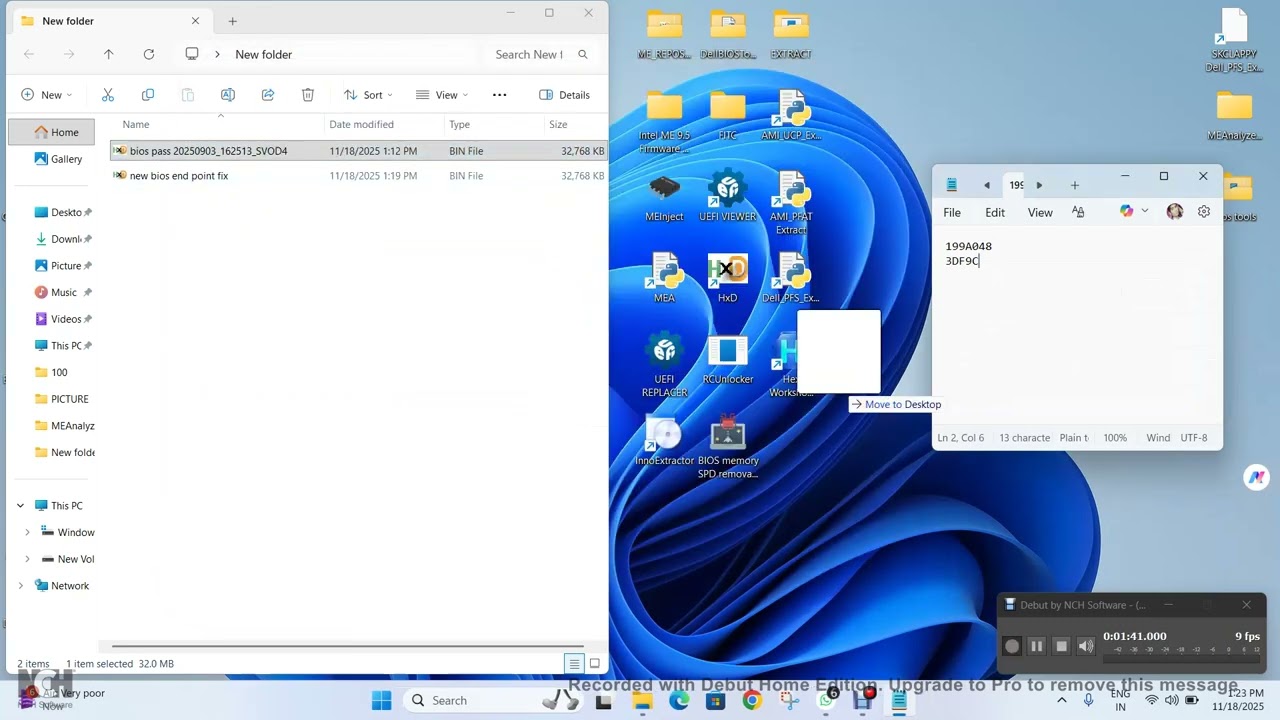Select the RCUnlocker desktop icon
1280x720 pixels.
click(728, 360)
